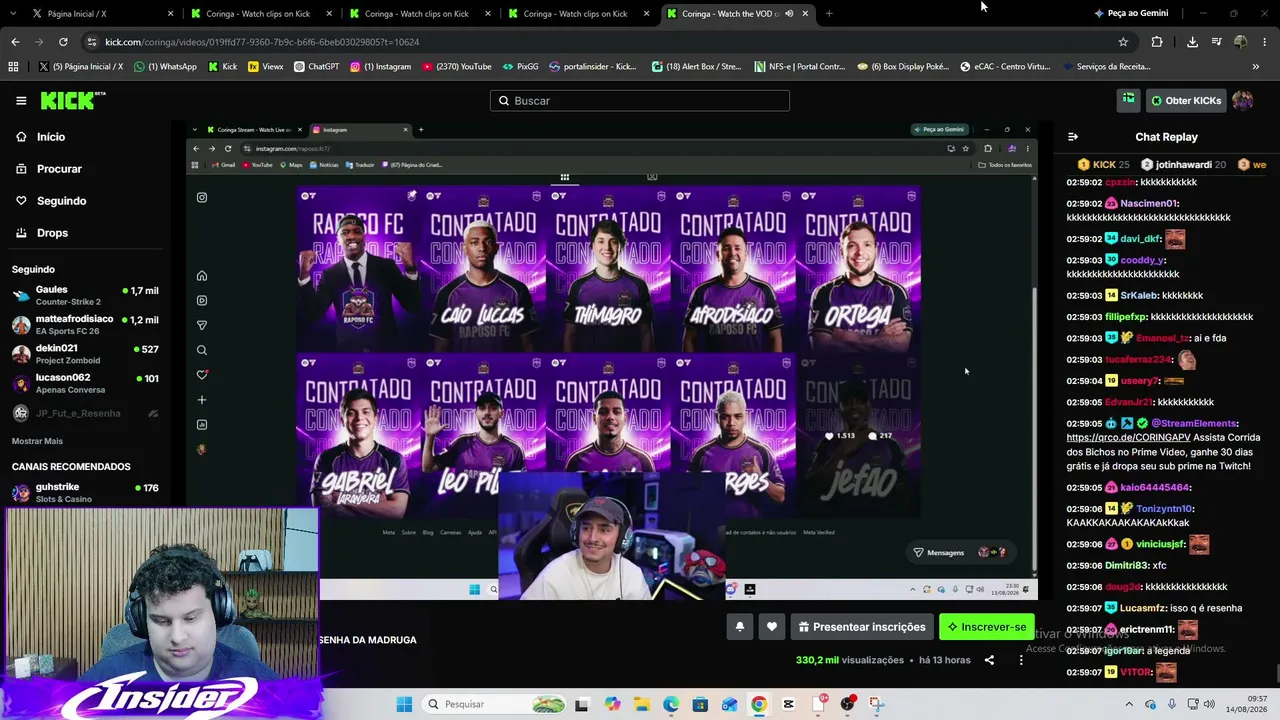This screenshot has width=1280, height=720.
Task: Open Procurar in the sidebar
Action: [x=59, y=169]
